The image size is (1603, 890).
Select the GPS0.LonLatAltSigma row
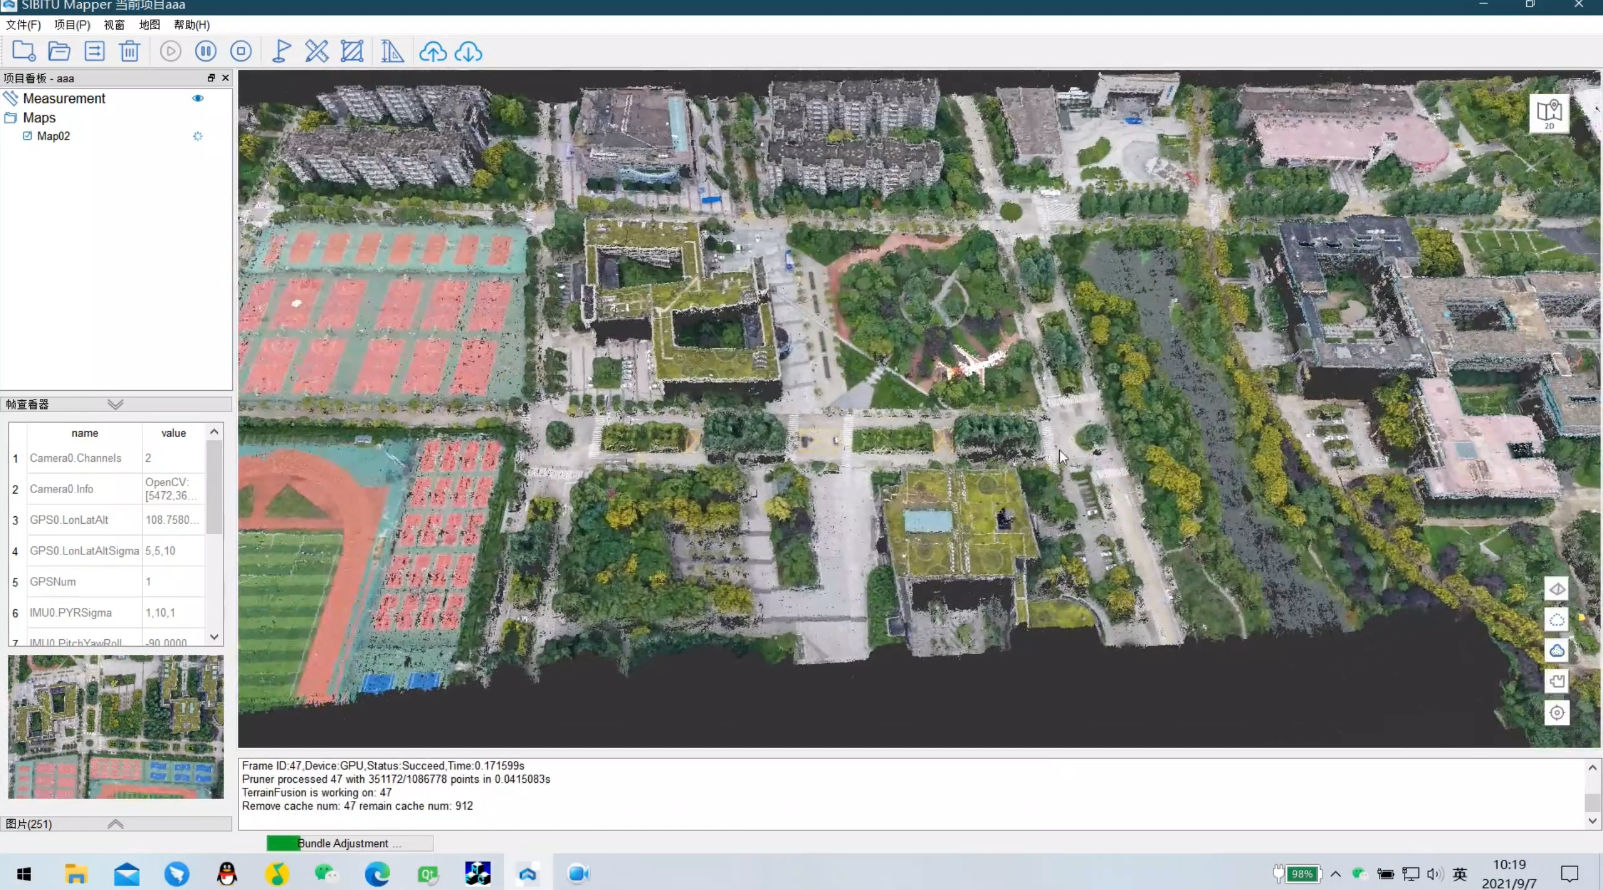[107, 551]
